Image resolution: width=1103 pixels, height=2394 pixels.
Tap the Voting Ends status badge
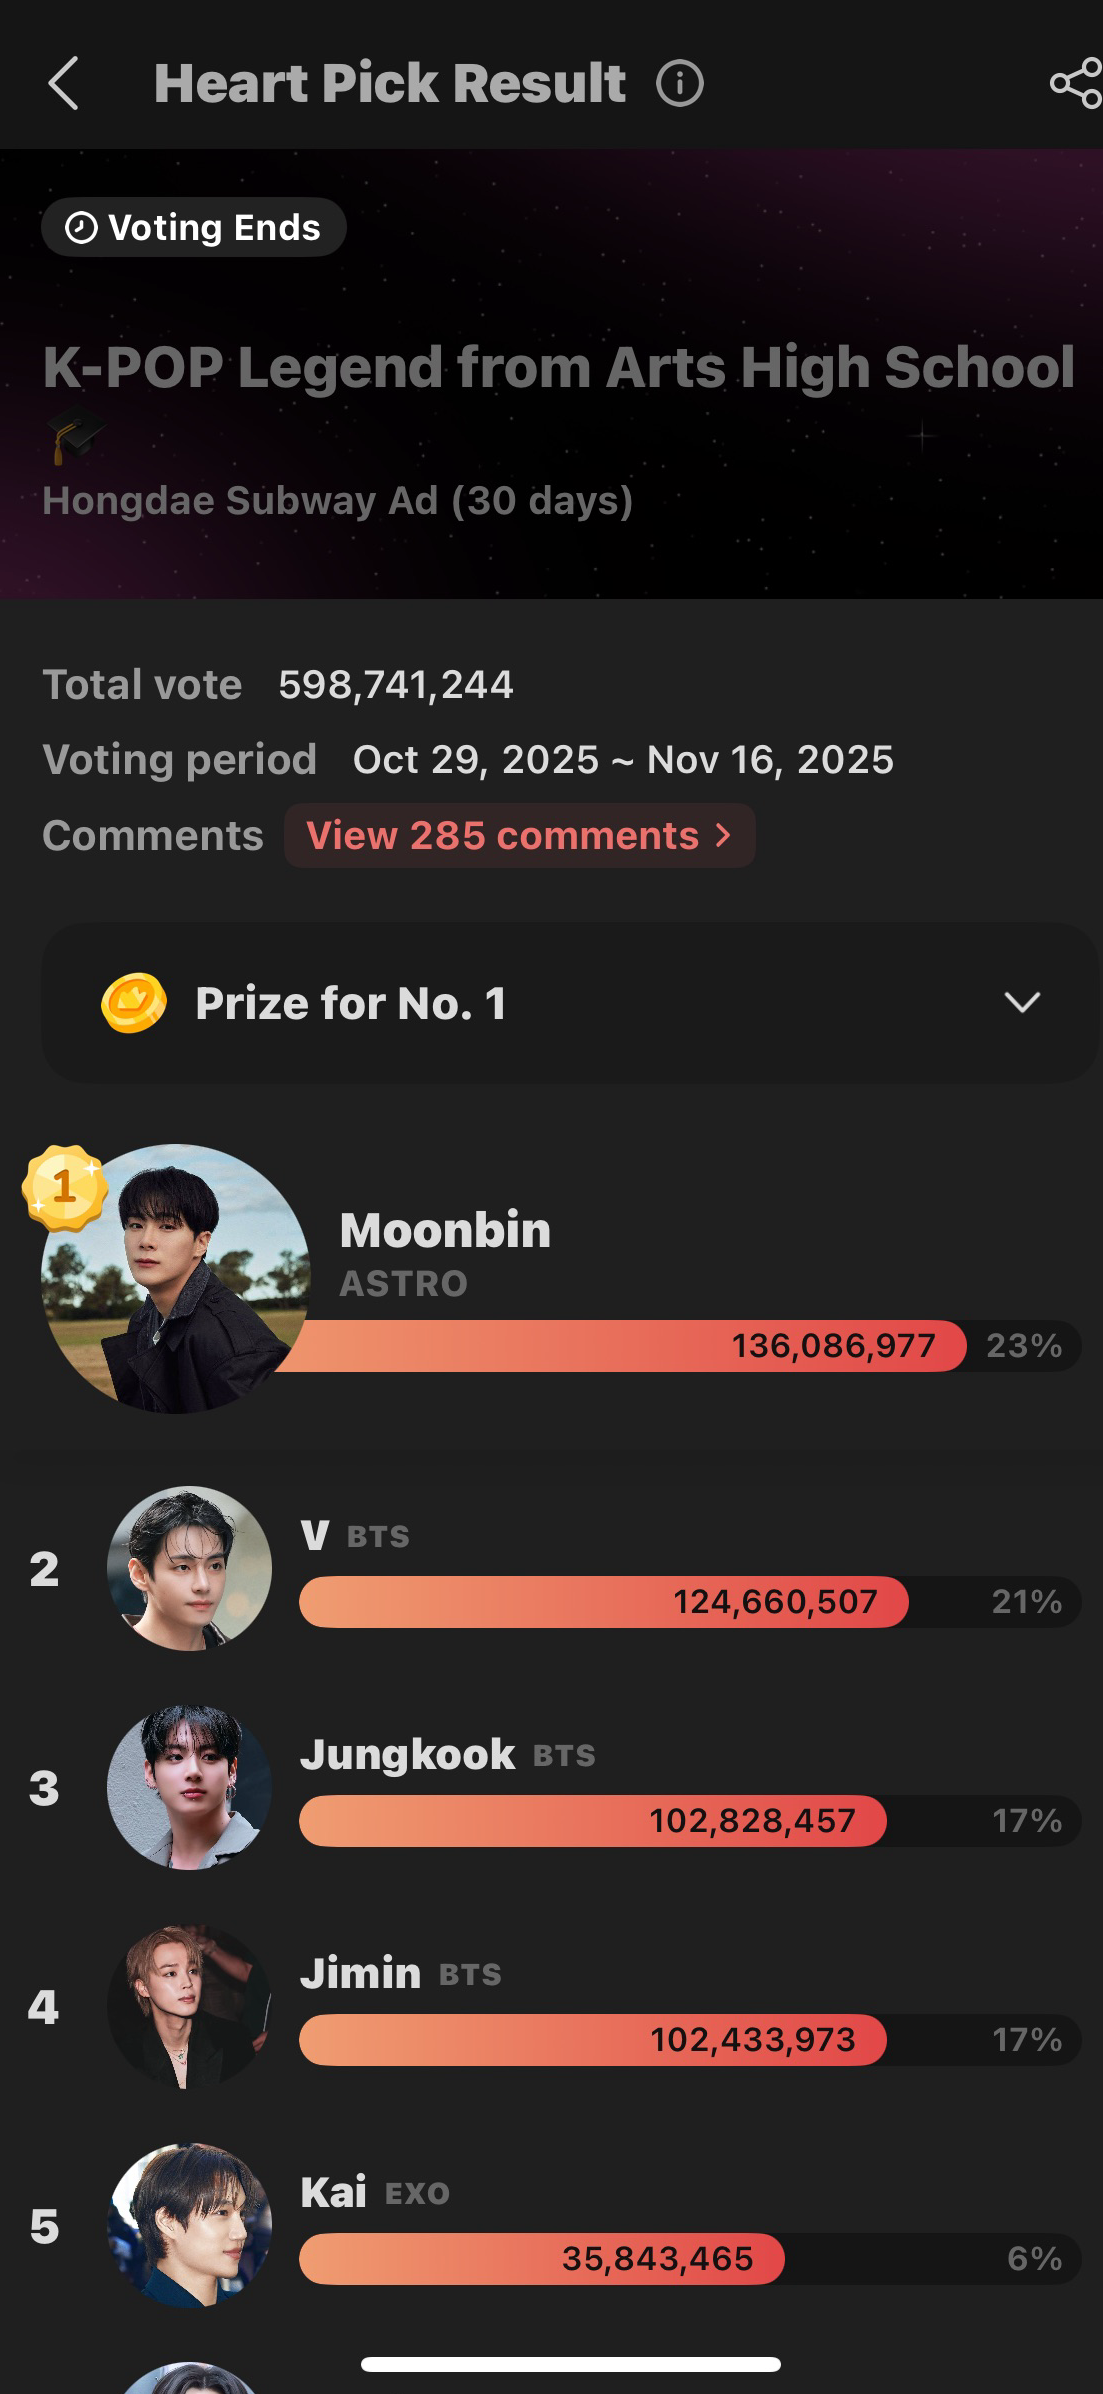coord(194,228)
